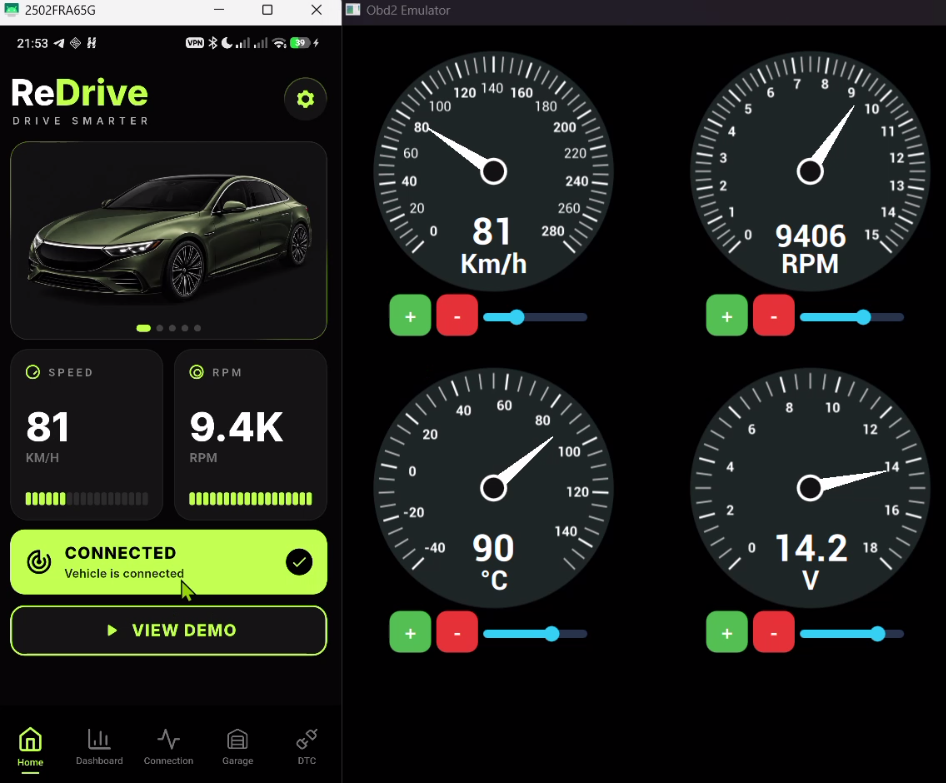The height and width of the screenshot is (783, 946).
Task: Click the do-not-disturb moon icon
Action: (x=227, y=43)
